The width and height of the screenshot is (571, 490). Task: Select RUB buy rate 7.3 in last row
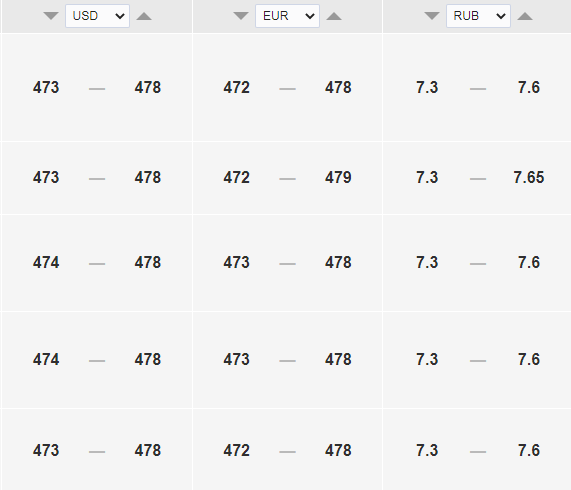(427, 451)
